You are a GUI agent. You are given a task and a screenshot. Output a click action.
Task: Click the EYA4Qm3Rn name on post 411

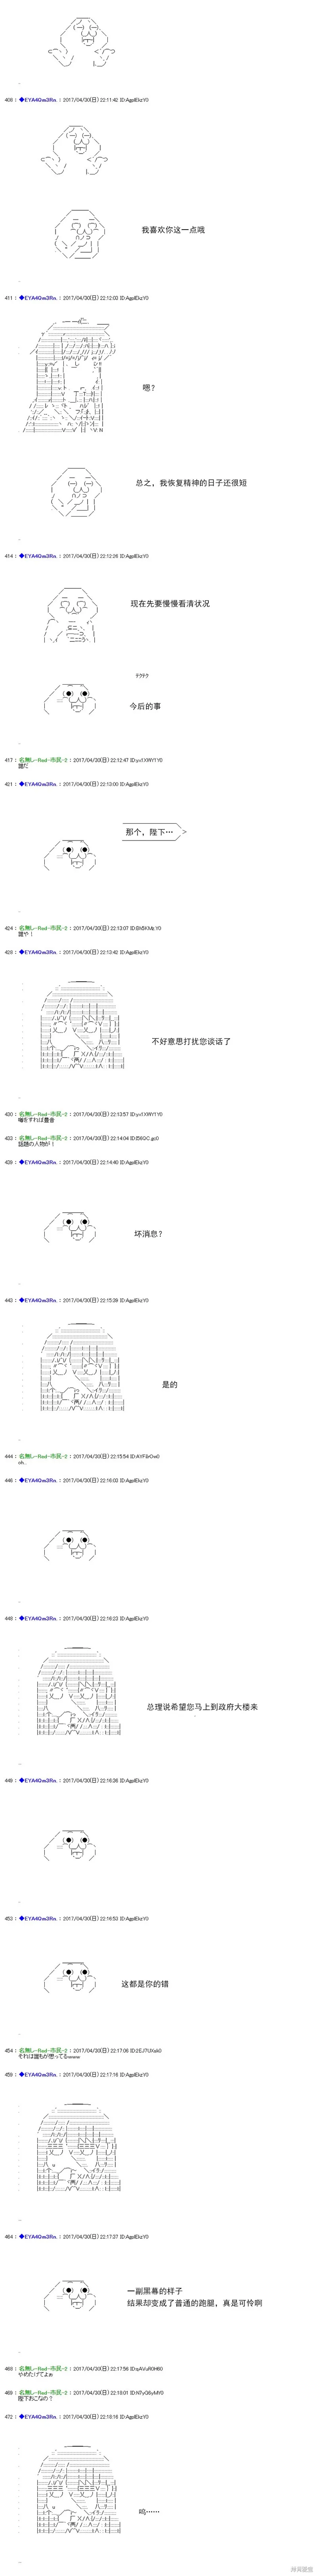coord(39,297)
